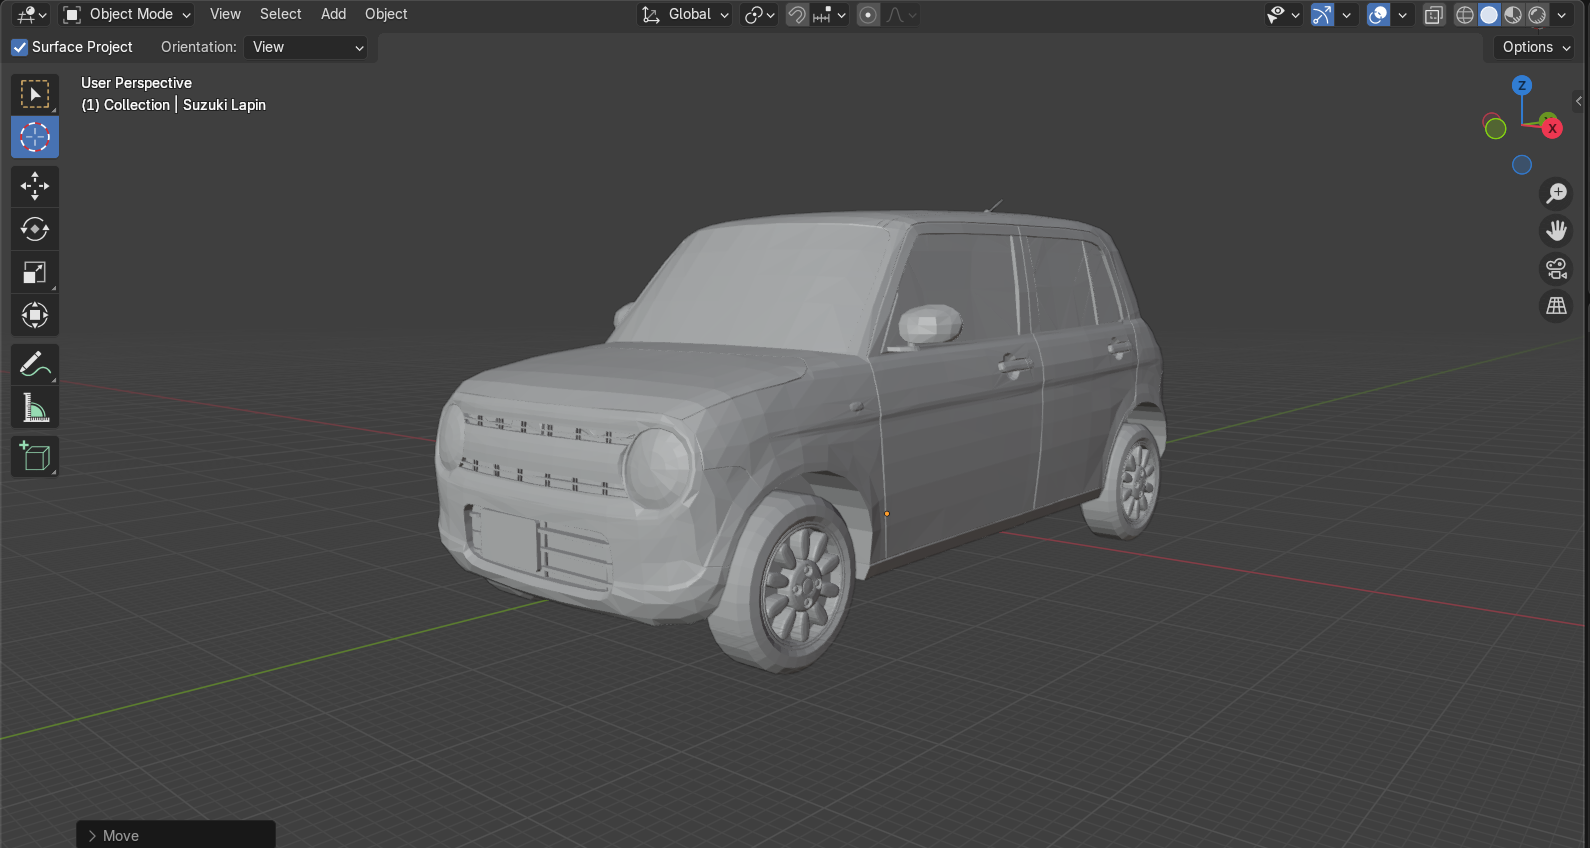The image size is (1590, 848).
Task: Click the red X axis gizmo handle
Action: 1552,128
